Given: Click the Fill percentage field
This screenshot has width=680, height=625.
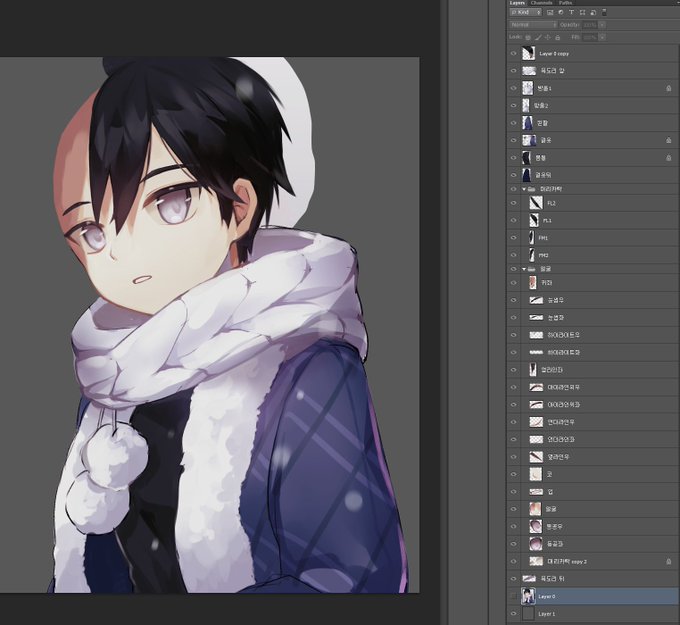Looking at the screenshot, I should 590,38.
